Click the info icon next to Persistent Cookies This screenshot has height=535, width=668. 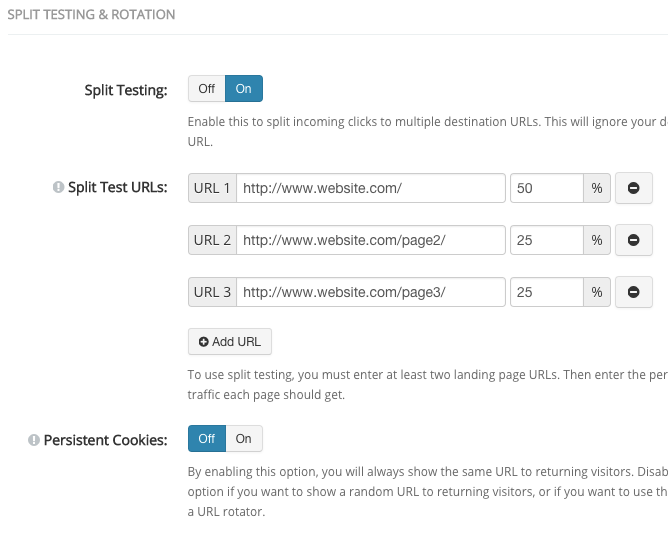click(33, 439)
